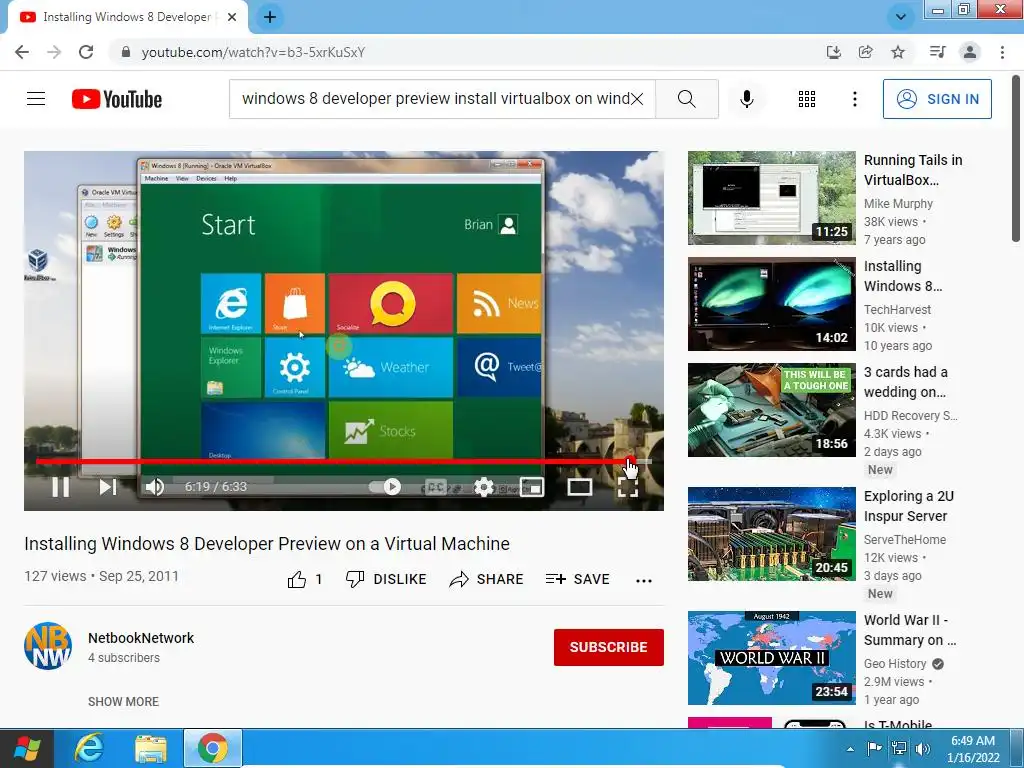Show hidden system tray icons
This screenshot has width=1024, height=768.
coord(850,749)
